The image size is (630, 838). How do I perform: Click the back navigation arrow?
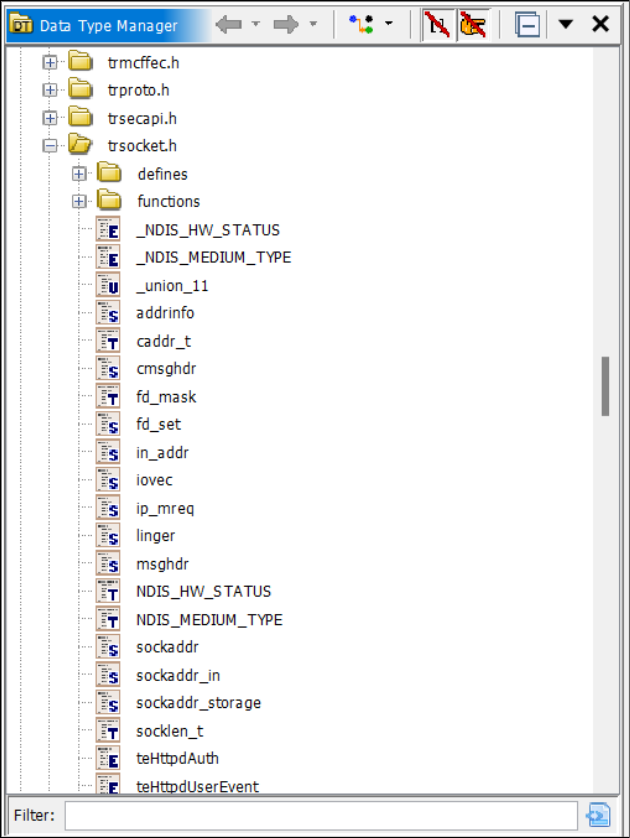click(x=229, y=24)
